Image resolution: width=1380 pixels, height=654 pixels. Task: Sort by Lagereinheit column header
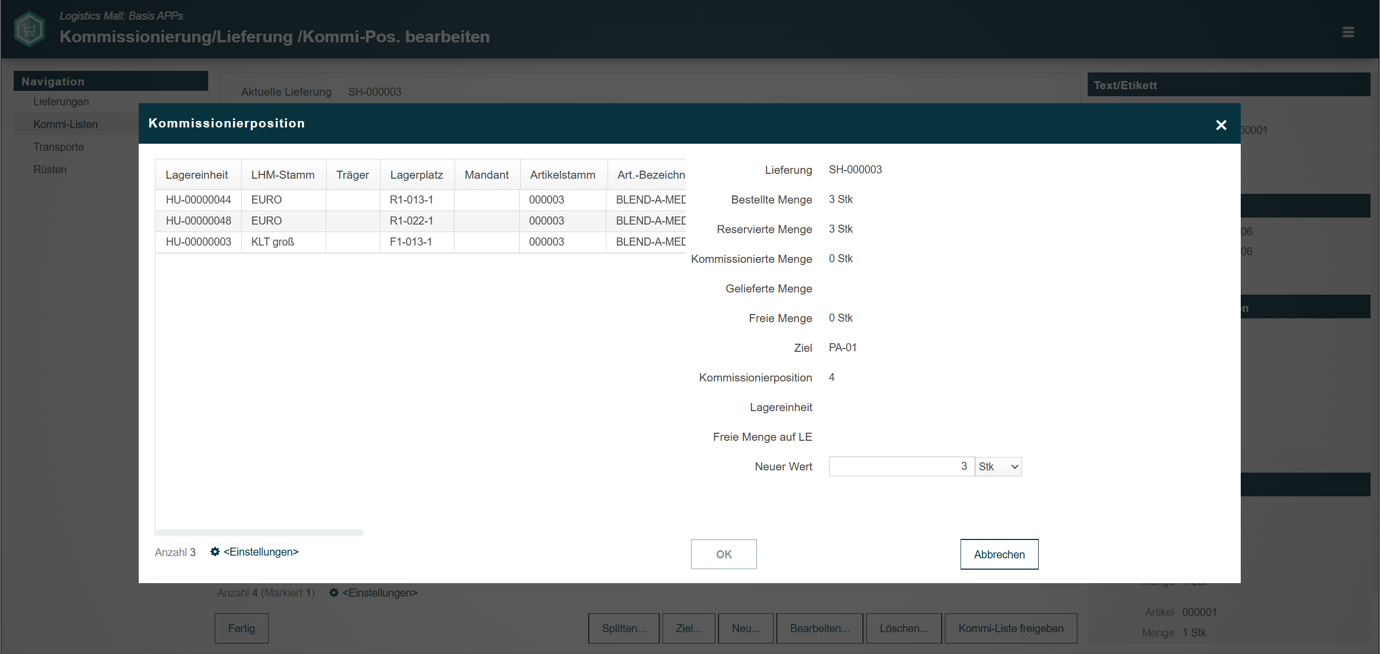(197, 175)
